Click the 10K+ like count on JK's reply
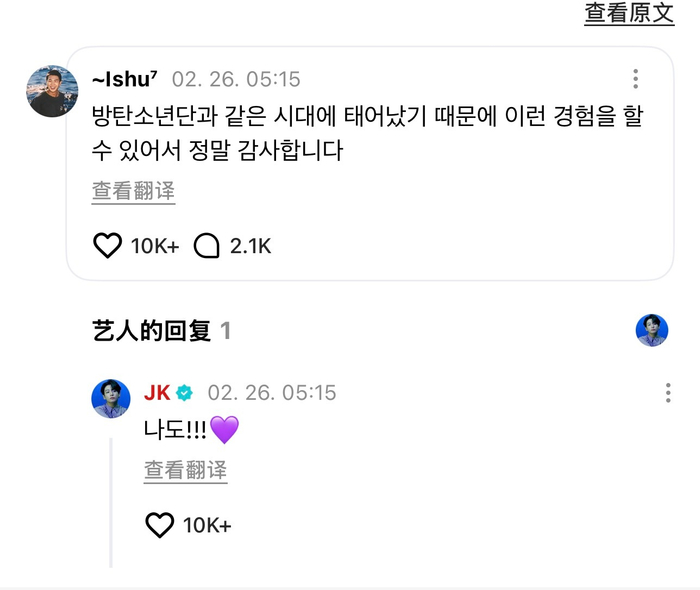The image size is (700, 590). [207, 525]
